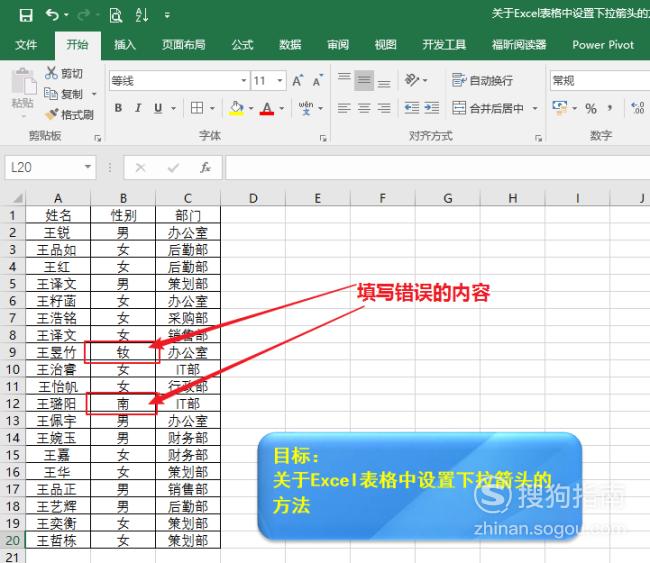Click the Borders icon
The image size is (650, 563).
(197, 108)
